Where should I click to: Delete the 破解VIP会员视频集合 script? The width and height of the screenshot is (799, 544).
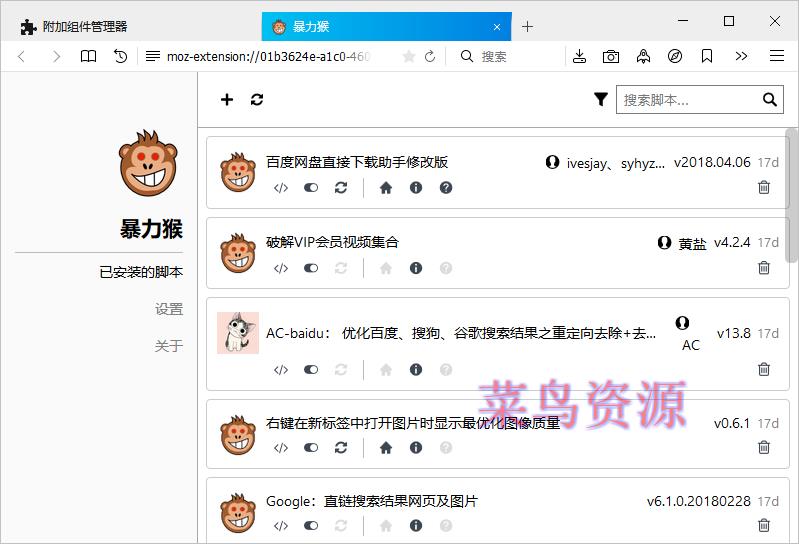[764, 268]
